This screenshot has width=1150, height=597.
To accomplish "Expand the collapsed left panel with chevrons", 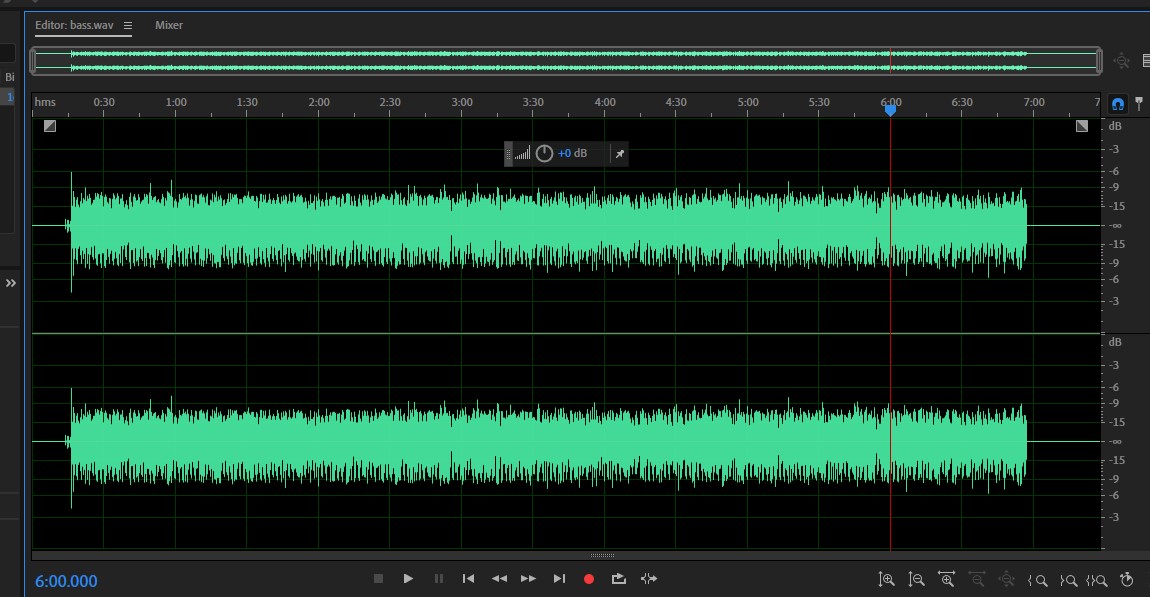I will tap(11, 283).
